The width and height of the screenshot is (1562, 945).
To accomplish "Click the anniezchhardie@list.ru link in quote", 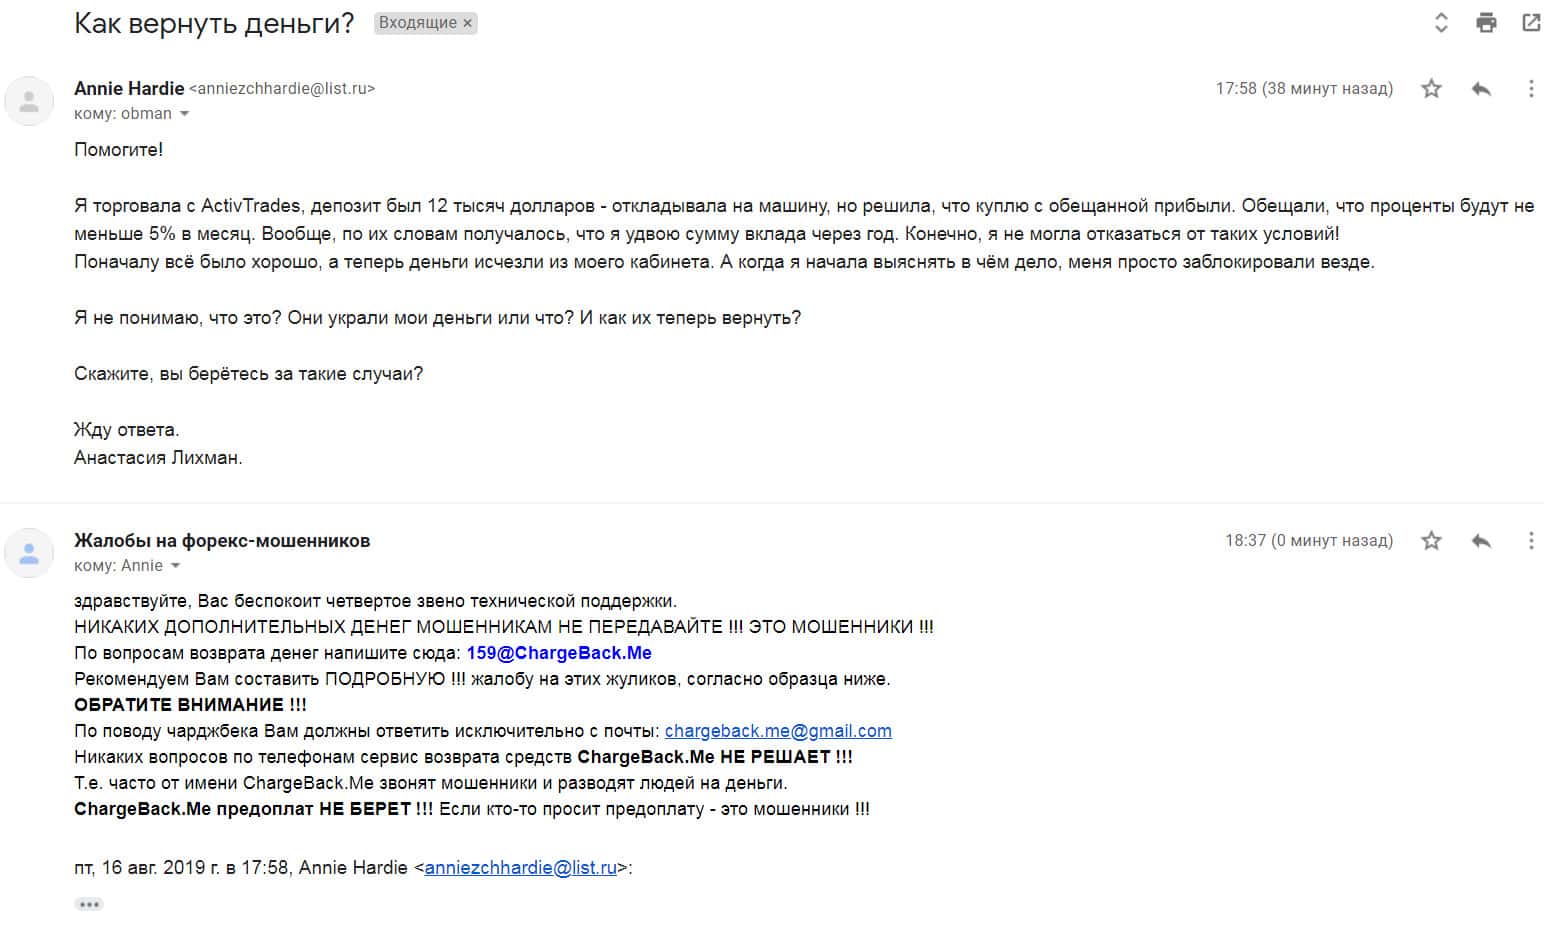I will click(520, 868).
